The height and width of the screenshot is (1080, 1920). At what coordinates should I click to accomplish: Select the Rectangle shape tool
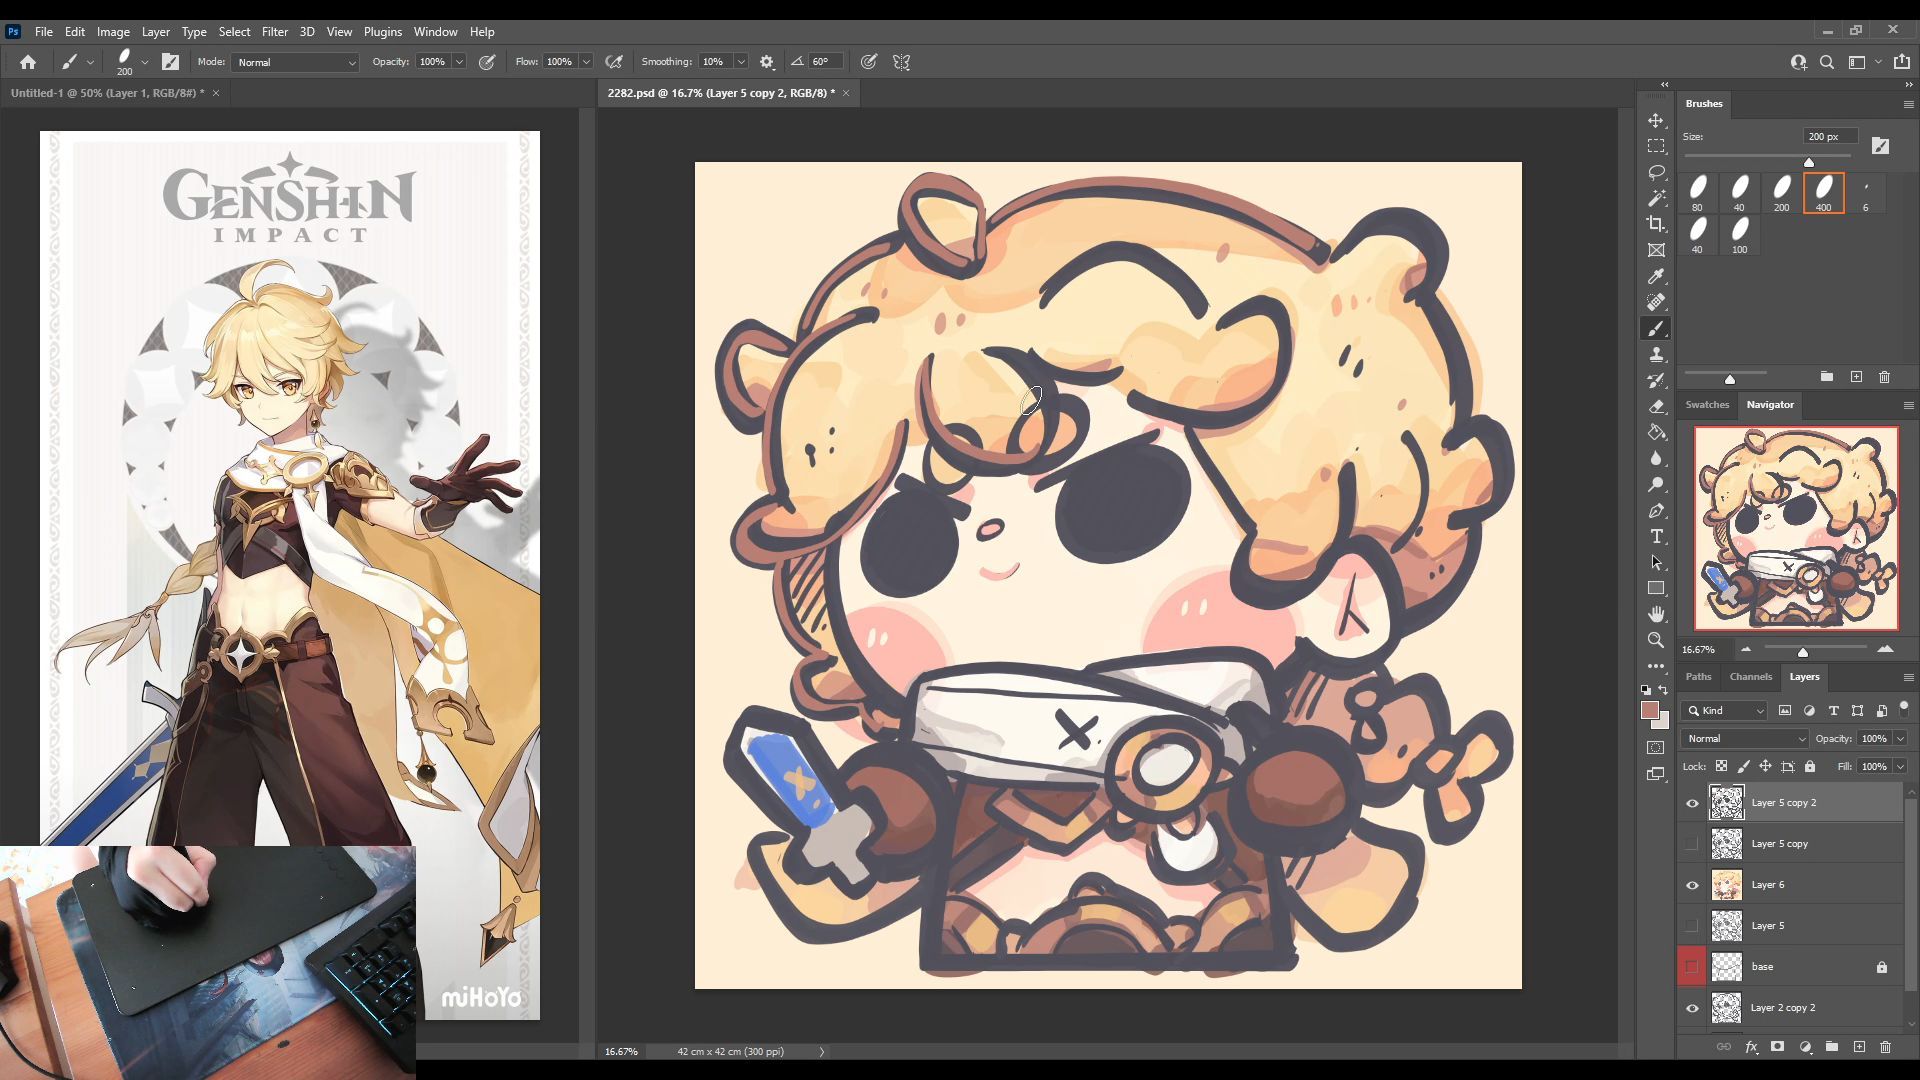[1656, 588]
